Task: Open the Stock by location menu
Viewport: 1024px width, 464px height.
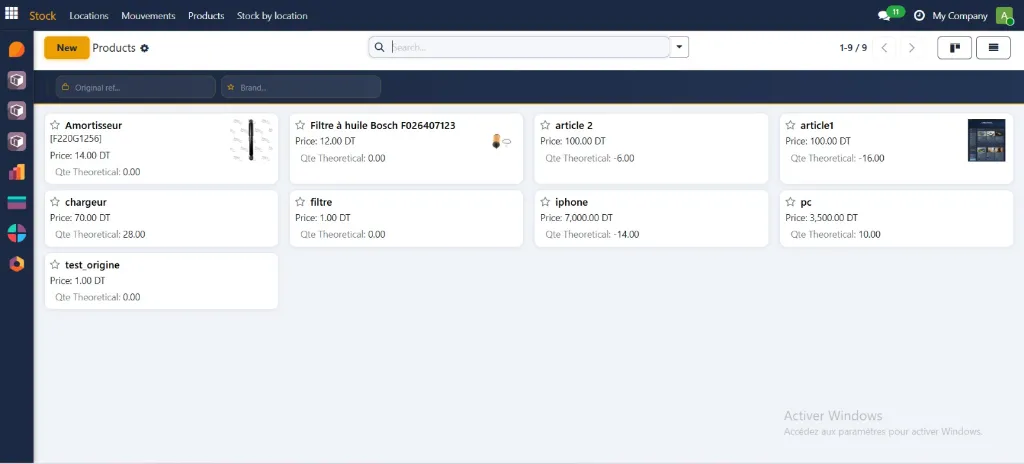Action: (x=272, y=16)
